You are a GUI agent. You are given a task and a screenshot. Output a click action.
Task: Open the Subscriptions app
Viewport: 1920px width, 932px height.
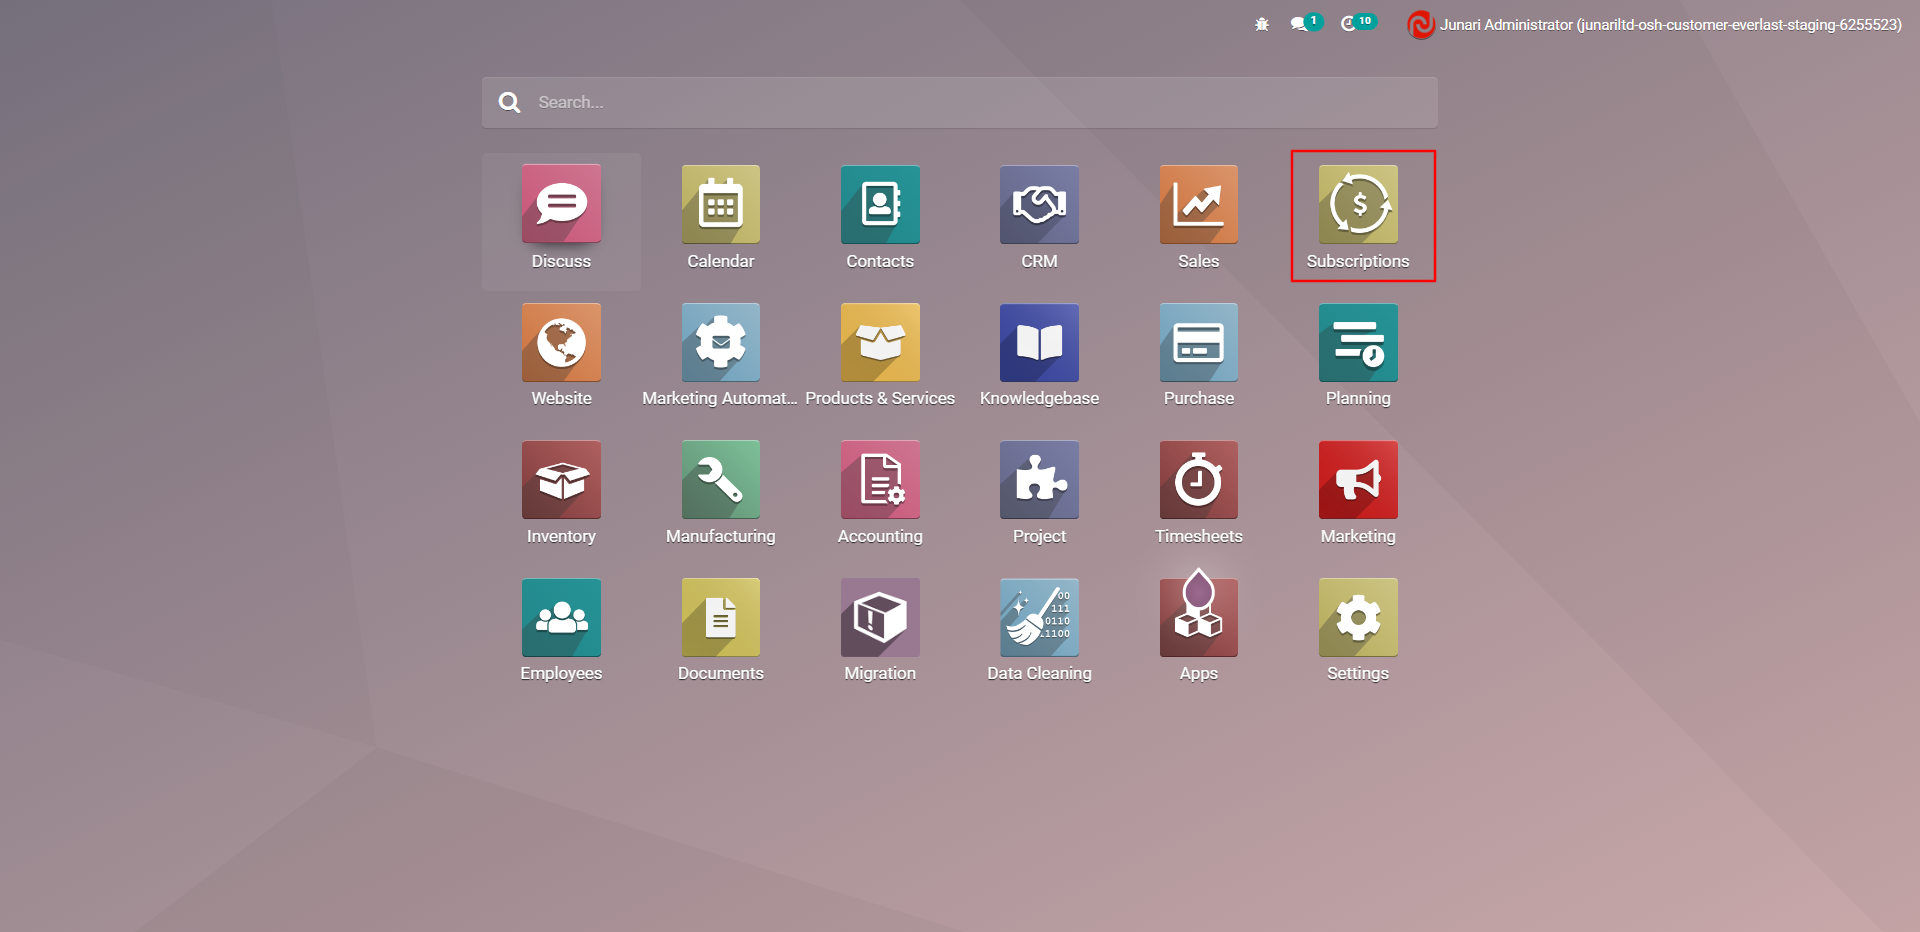[1357, 205]
